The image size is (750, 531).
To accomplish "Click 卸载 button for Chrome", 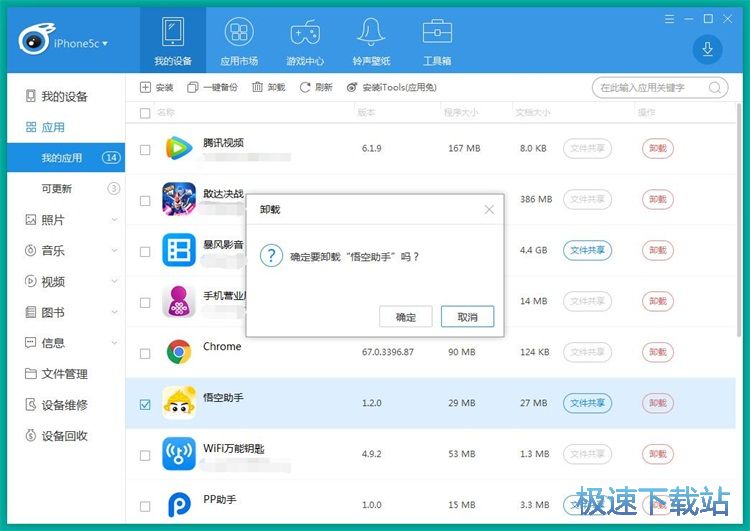I will (x=658, y=352).
